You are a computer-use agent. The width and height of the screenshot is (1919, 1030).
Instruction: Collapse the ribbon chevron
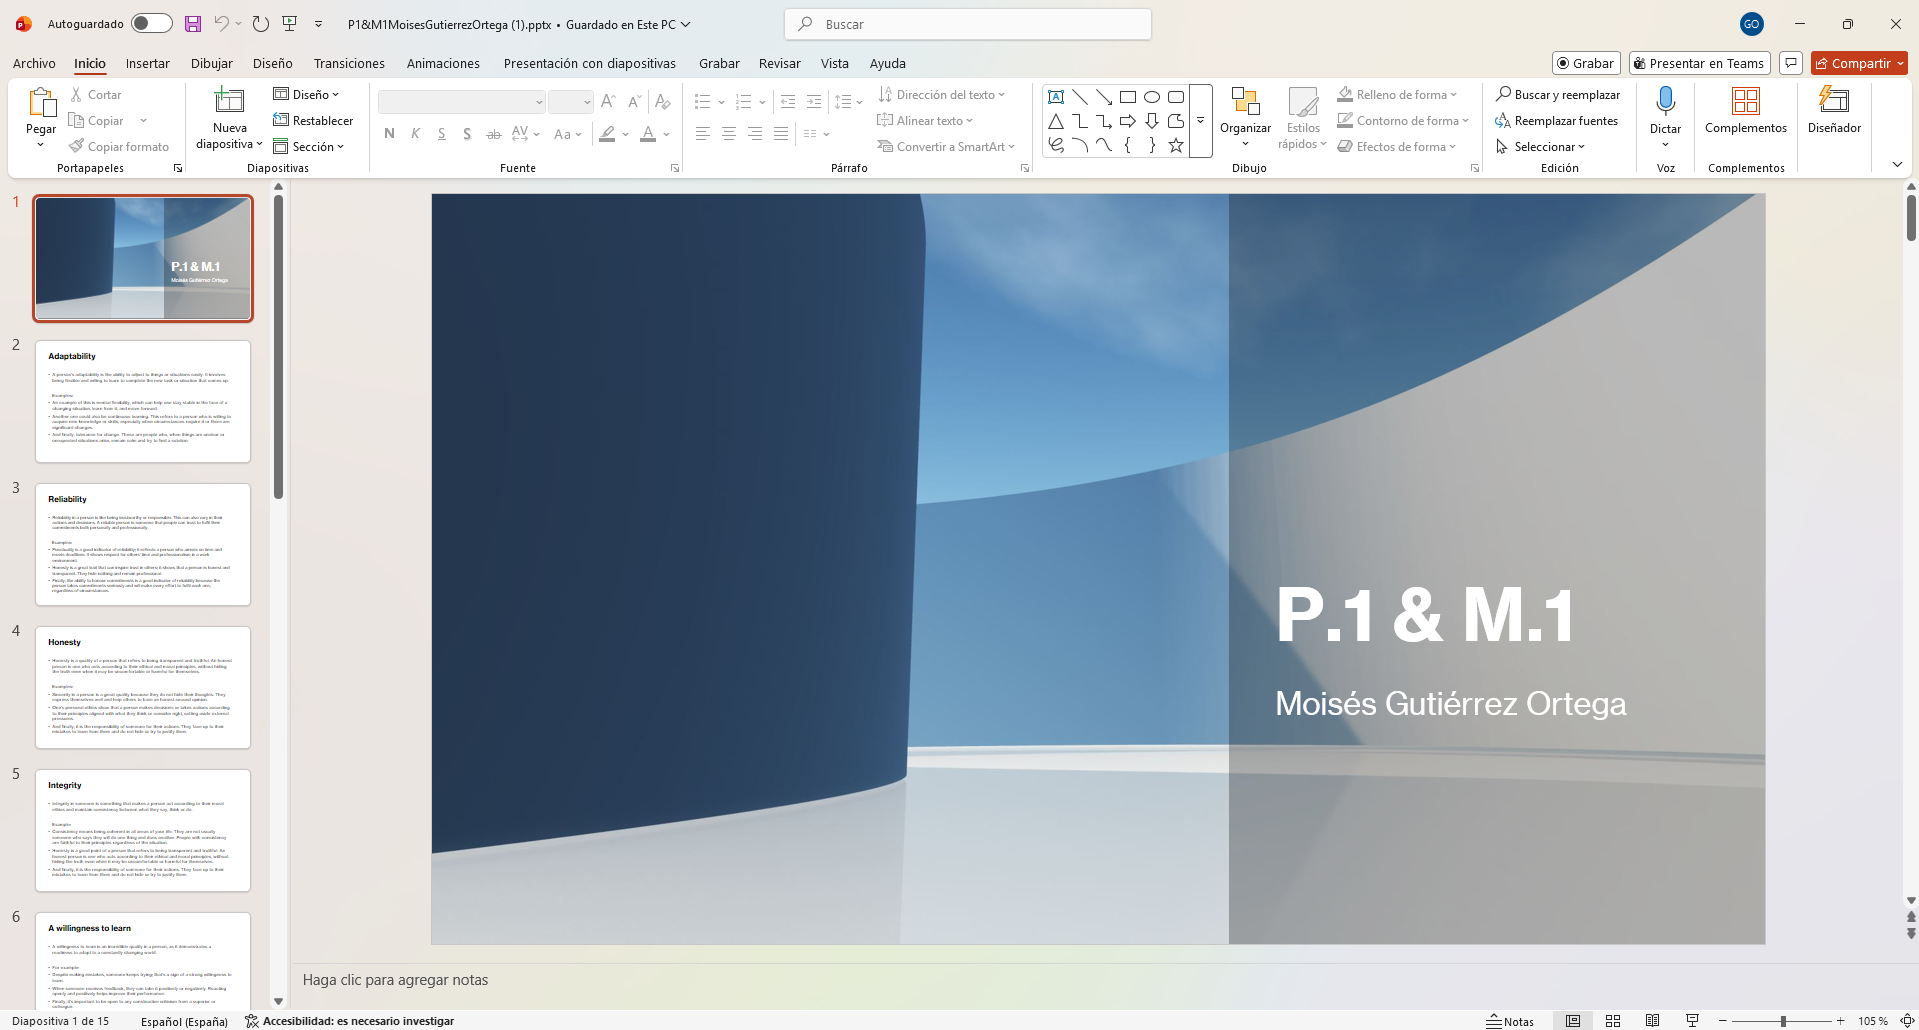click(1897, 164)
